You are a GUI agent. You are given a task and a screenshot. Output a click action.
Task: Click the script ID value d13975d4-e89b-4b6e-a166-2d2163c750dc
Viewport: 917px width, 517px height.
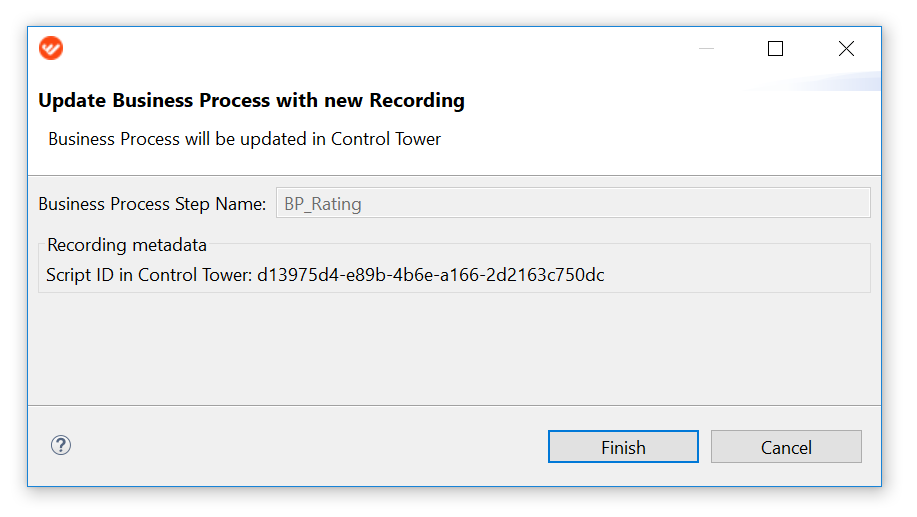point(431,275)
